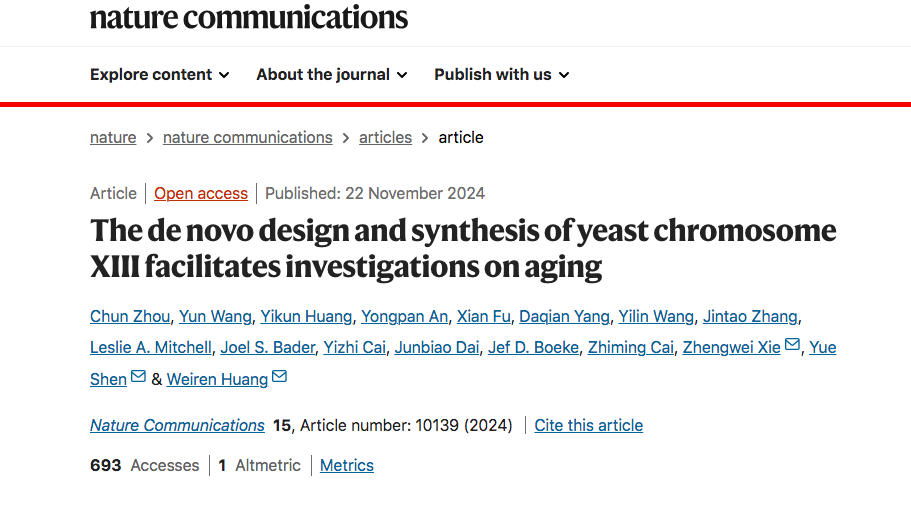
Task: Go to the nature breadcrumb link
Action: coord(113,138)
